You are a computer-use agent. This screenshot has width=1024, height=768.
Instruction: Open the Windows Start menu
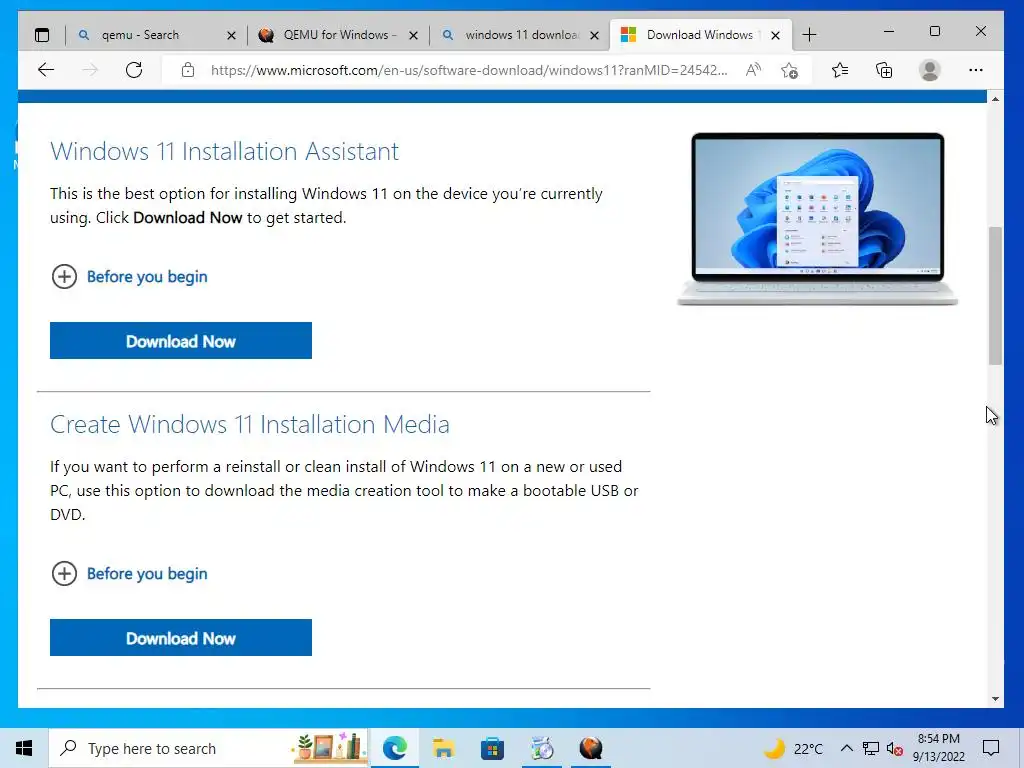point(24,748)
